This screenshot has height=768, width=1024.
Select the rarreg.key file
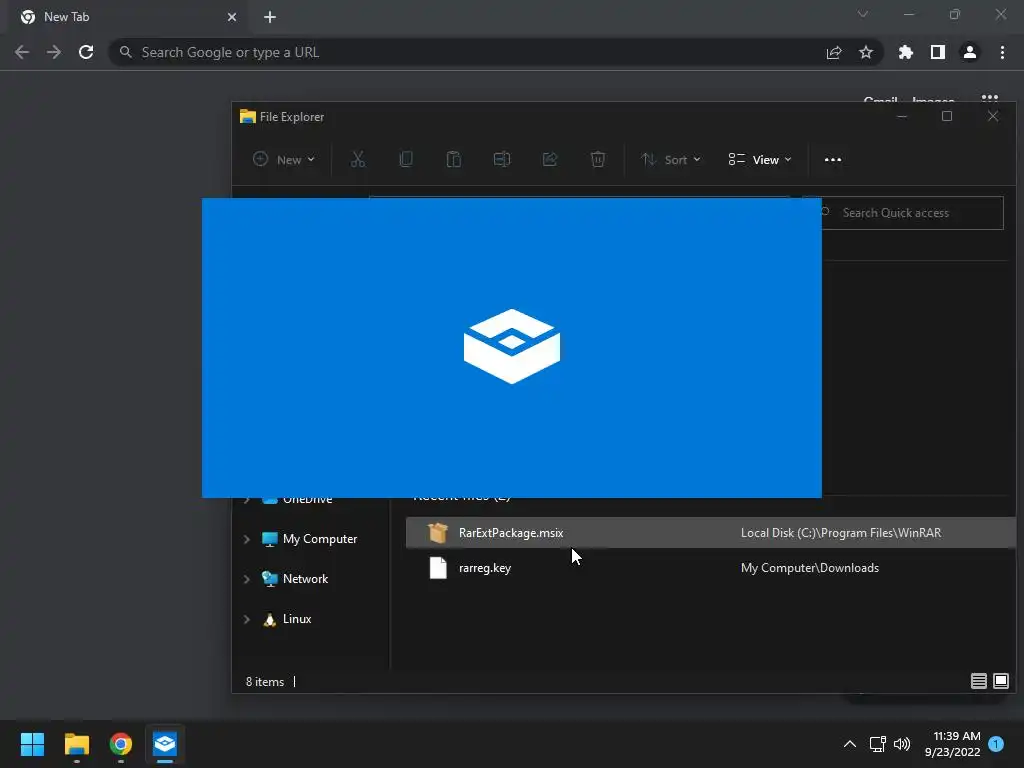[711, 568]
